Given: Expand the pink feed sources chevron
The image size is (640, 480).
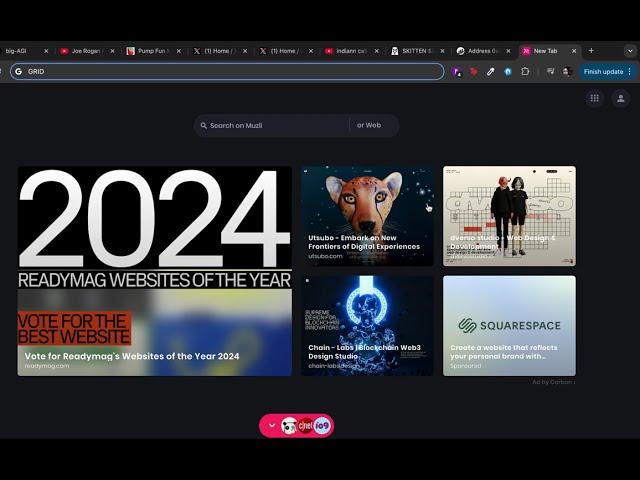Looking at the screenshot, I should pos(272,426).
